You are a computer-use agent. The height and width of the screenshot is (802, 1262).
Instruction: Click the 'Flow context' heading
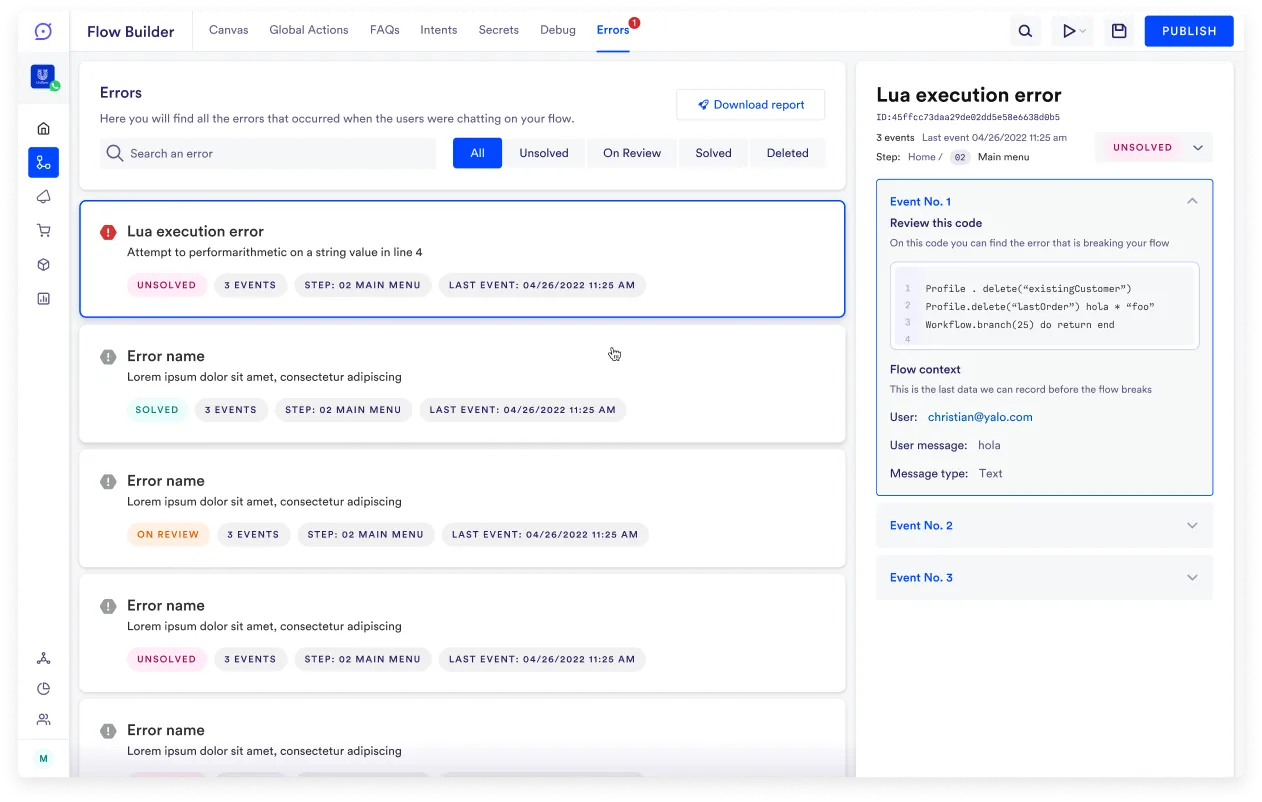pos(925,369)
